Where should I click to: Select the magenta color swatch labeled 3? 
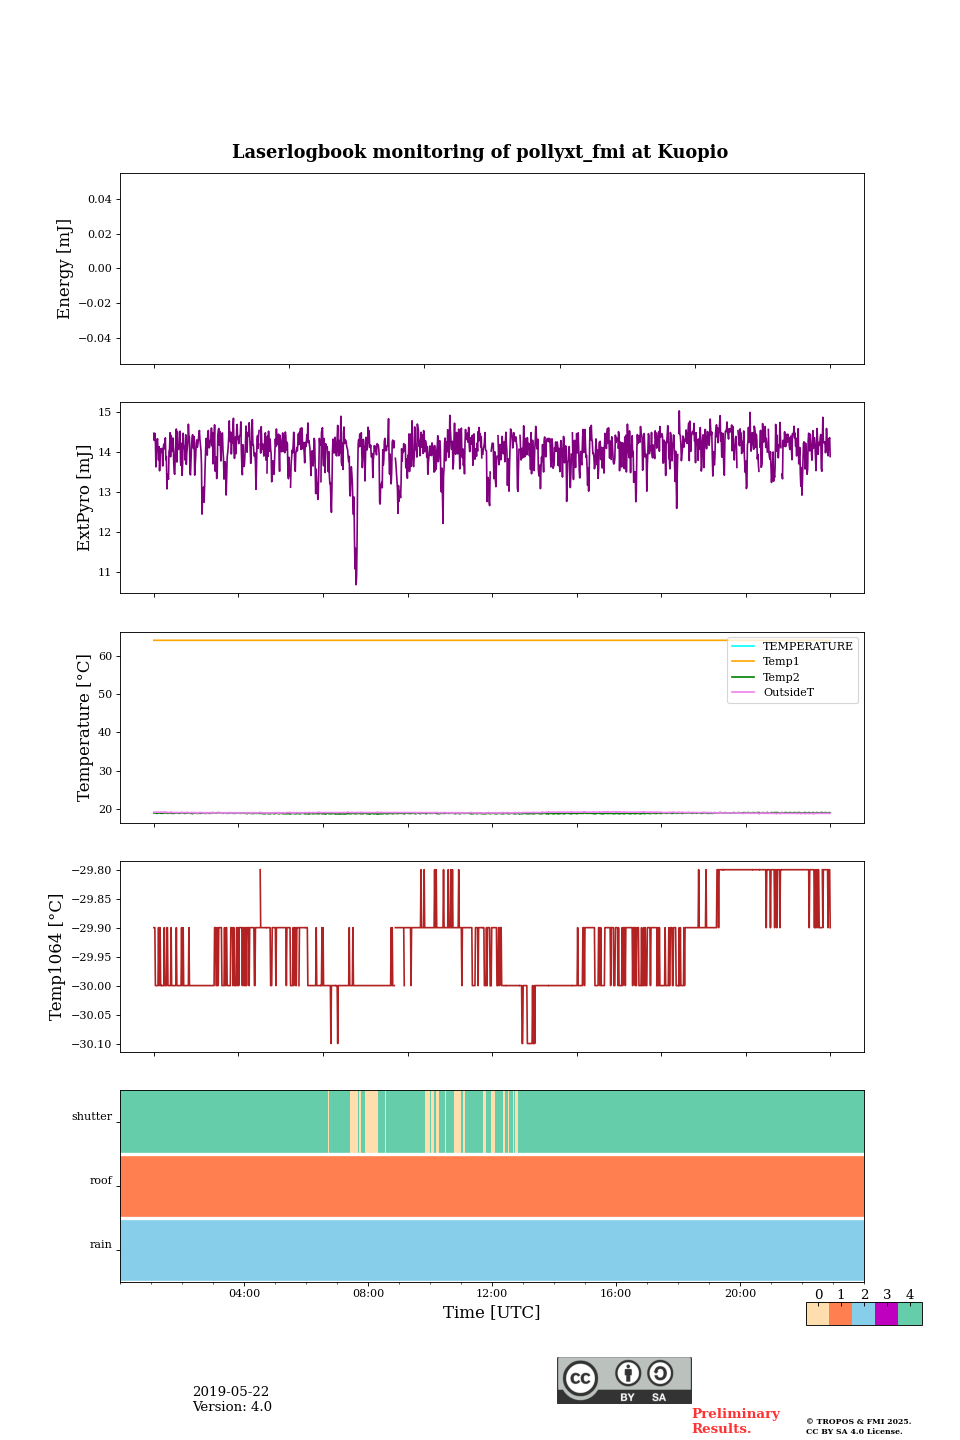tap(886, 1314)
